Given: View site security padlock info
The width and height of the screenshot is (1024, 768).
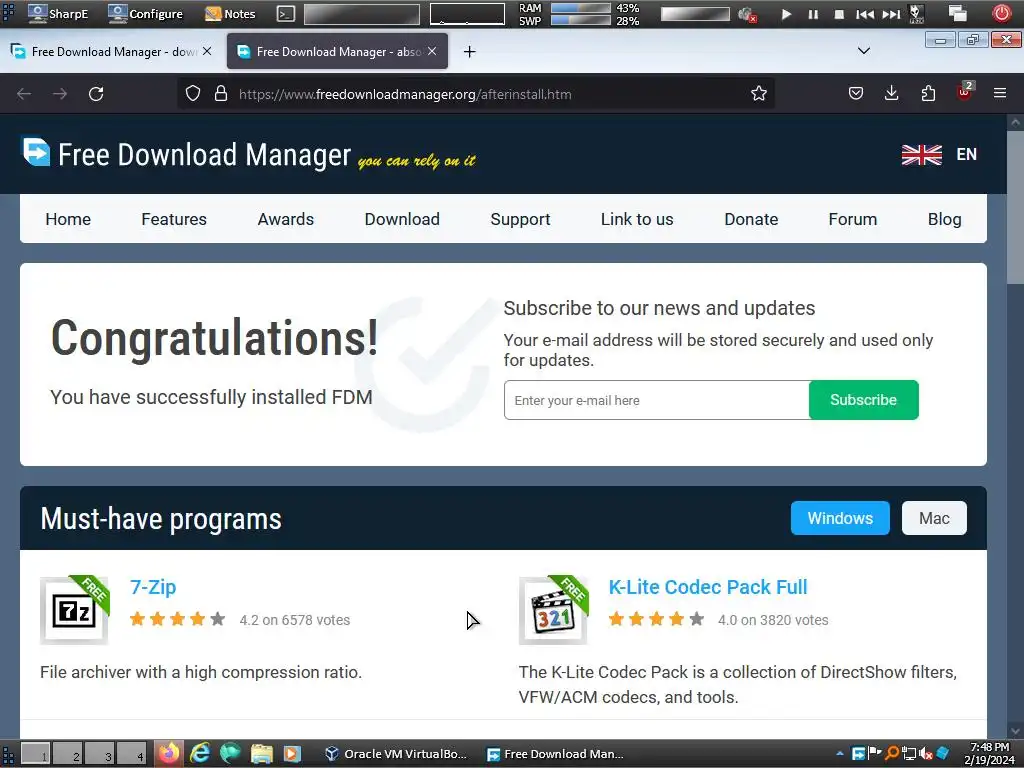Looking at the screenshot, I should (x=221, y=93).
